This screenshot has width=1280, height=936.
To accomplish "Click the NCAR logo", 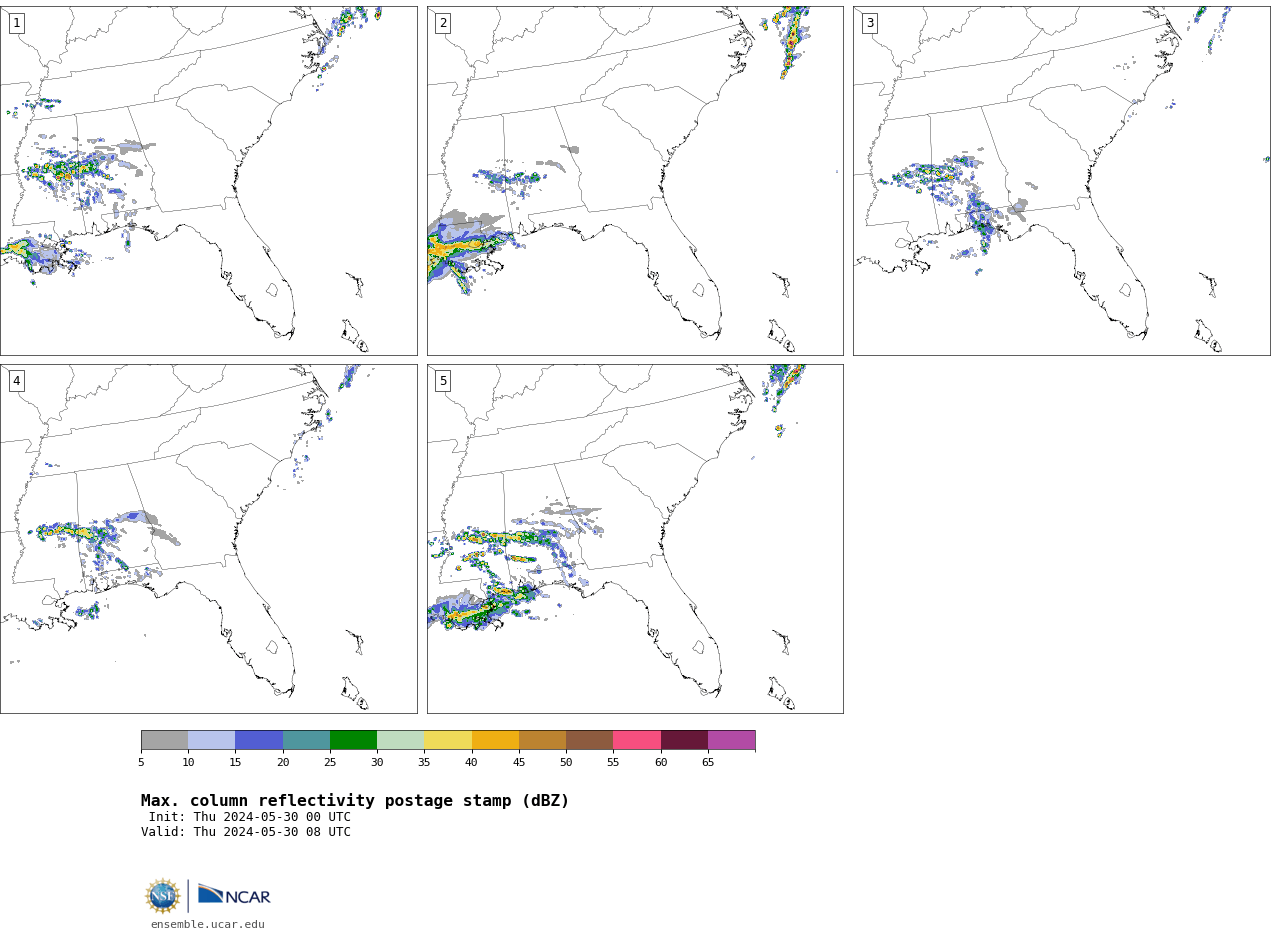I will point(234,895).
